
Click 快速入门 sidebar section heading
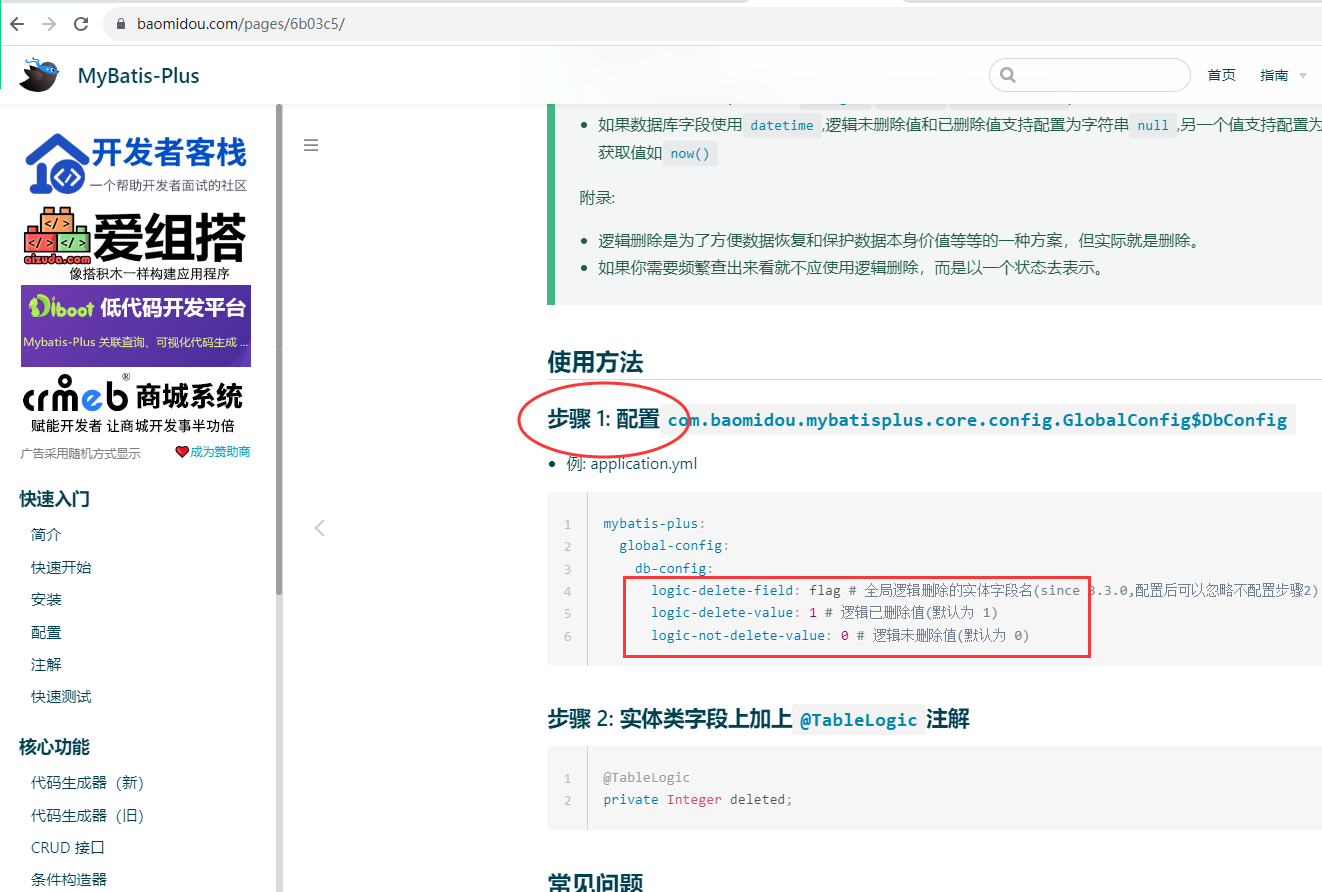55,499
